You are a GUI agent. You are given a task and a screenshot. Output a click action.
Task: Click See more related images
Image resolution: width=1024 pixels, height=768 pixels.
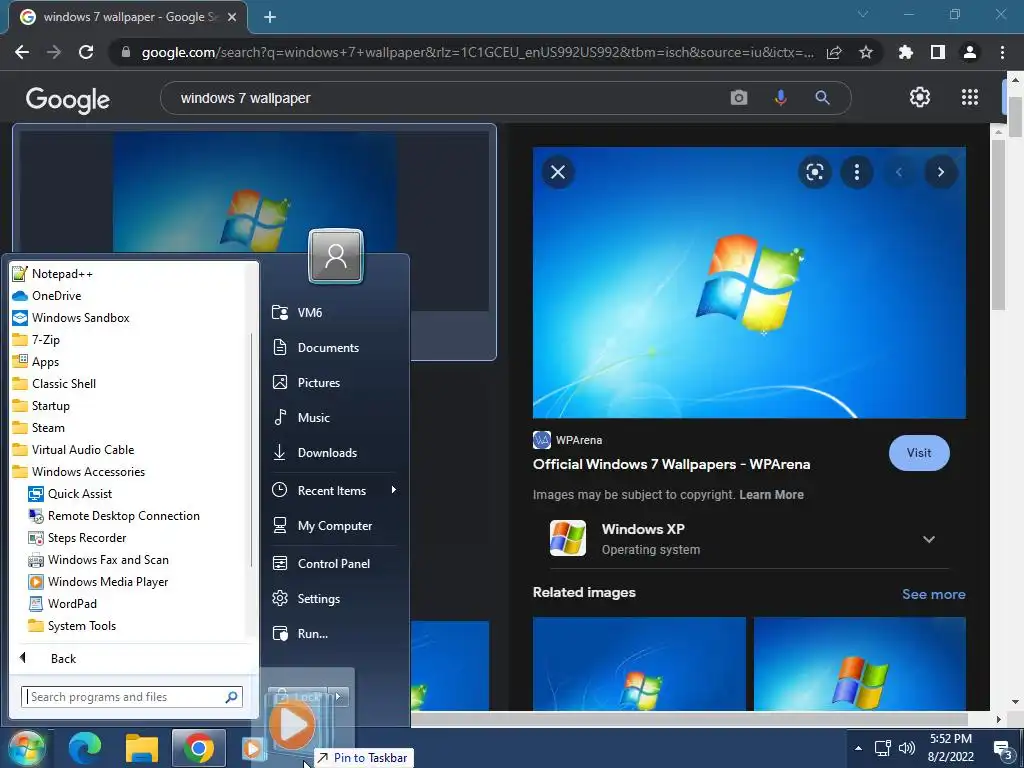(x=933, y=594)
